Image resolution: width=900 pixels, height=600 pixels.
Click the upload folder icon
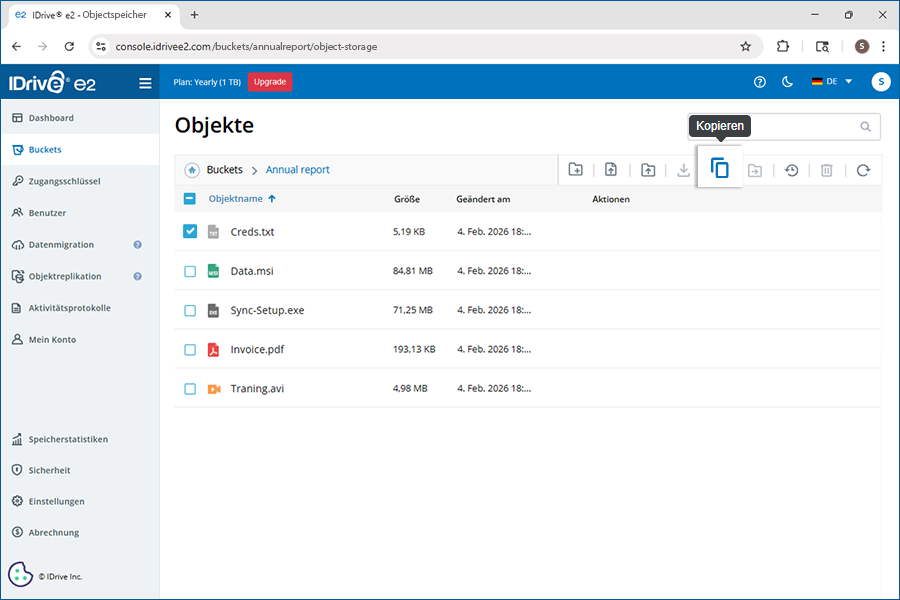pos(648,170)
